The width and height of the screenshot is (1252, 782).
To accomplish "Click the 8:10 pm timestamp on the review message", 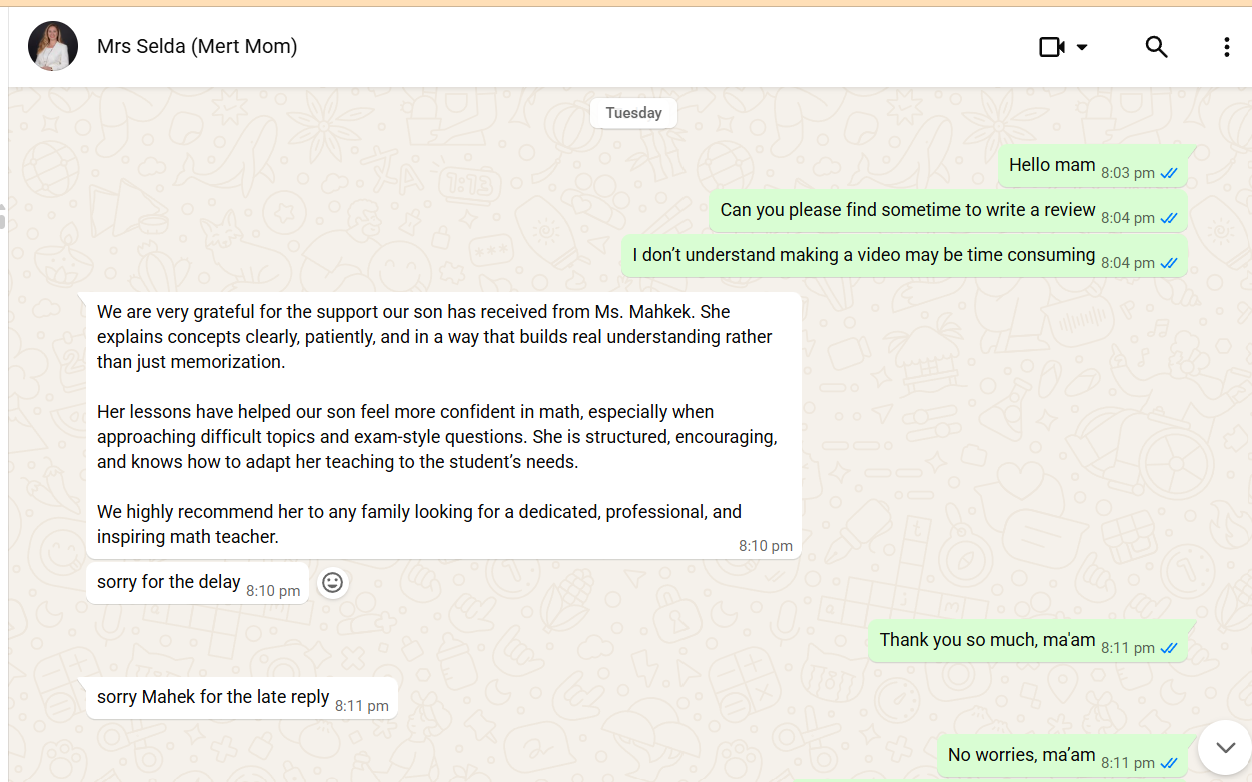I will (766, 546).
